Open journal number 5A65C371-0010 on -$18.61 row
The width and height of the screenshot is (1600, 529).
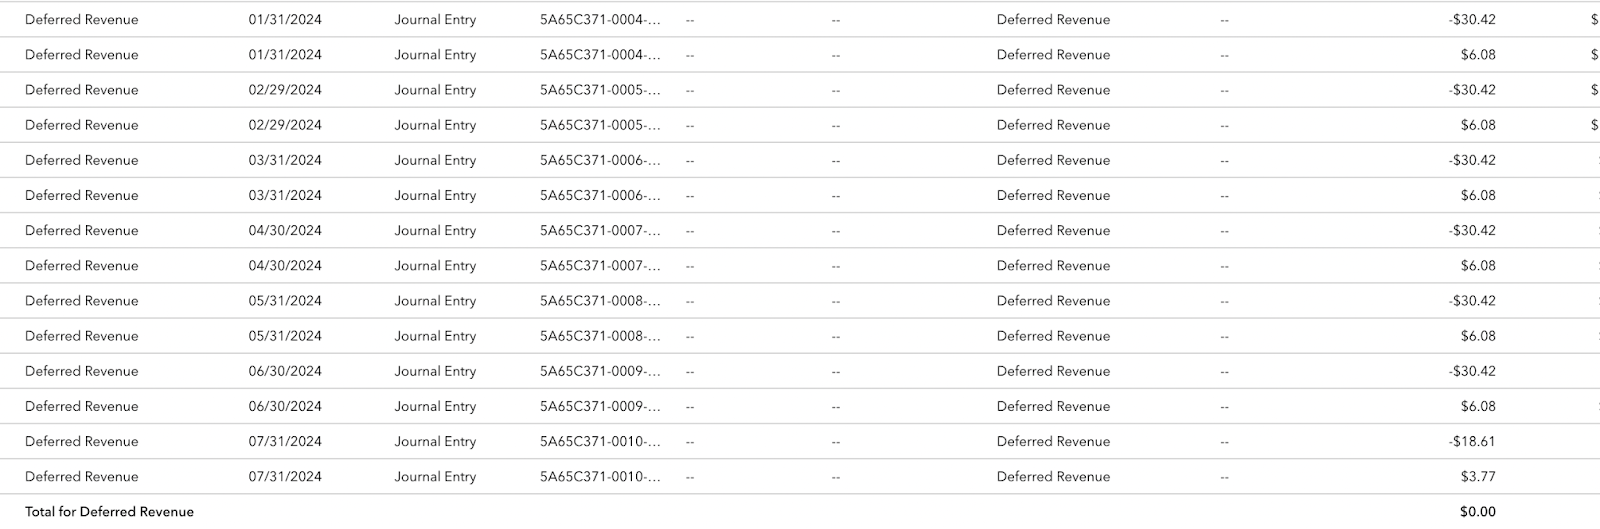(600, 441)
